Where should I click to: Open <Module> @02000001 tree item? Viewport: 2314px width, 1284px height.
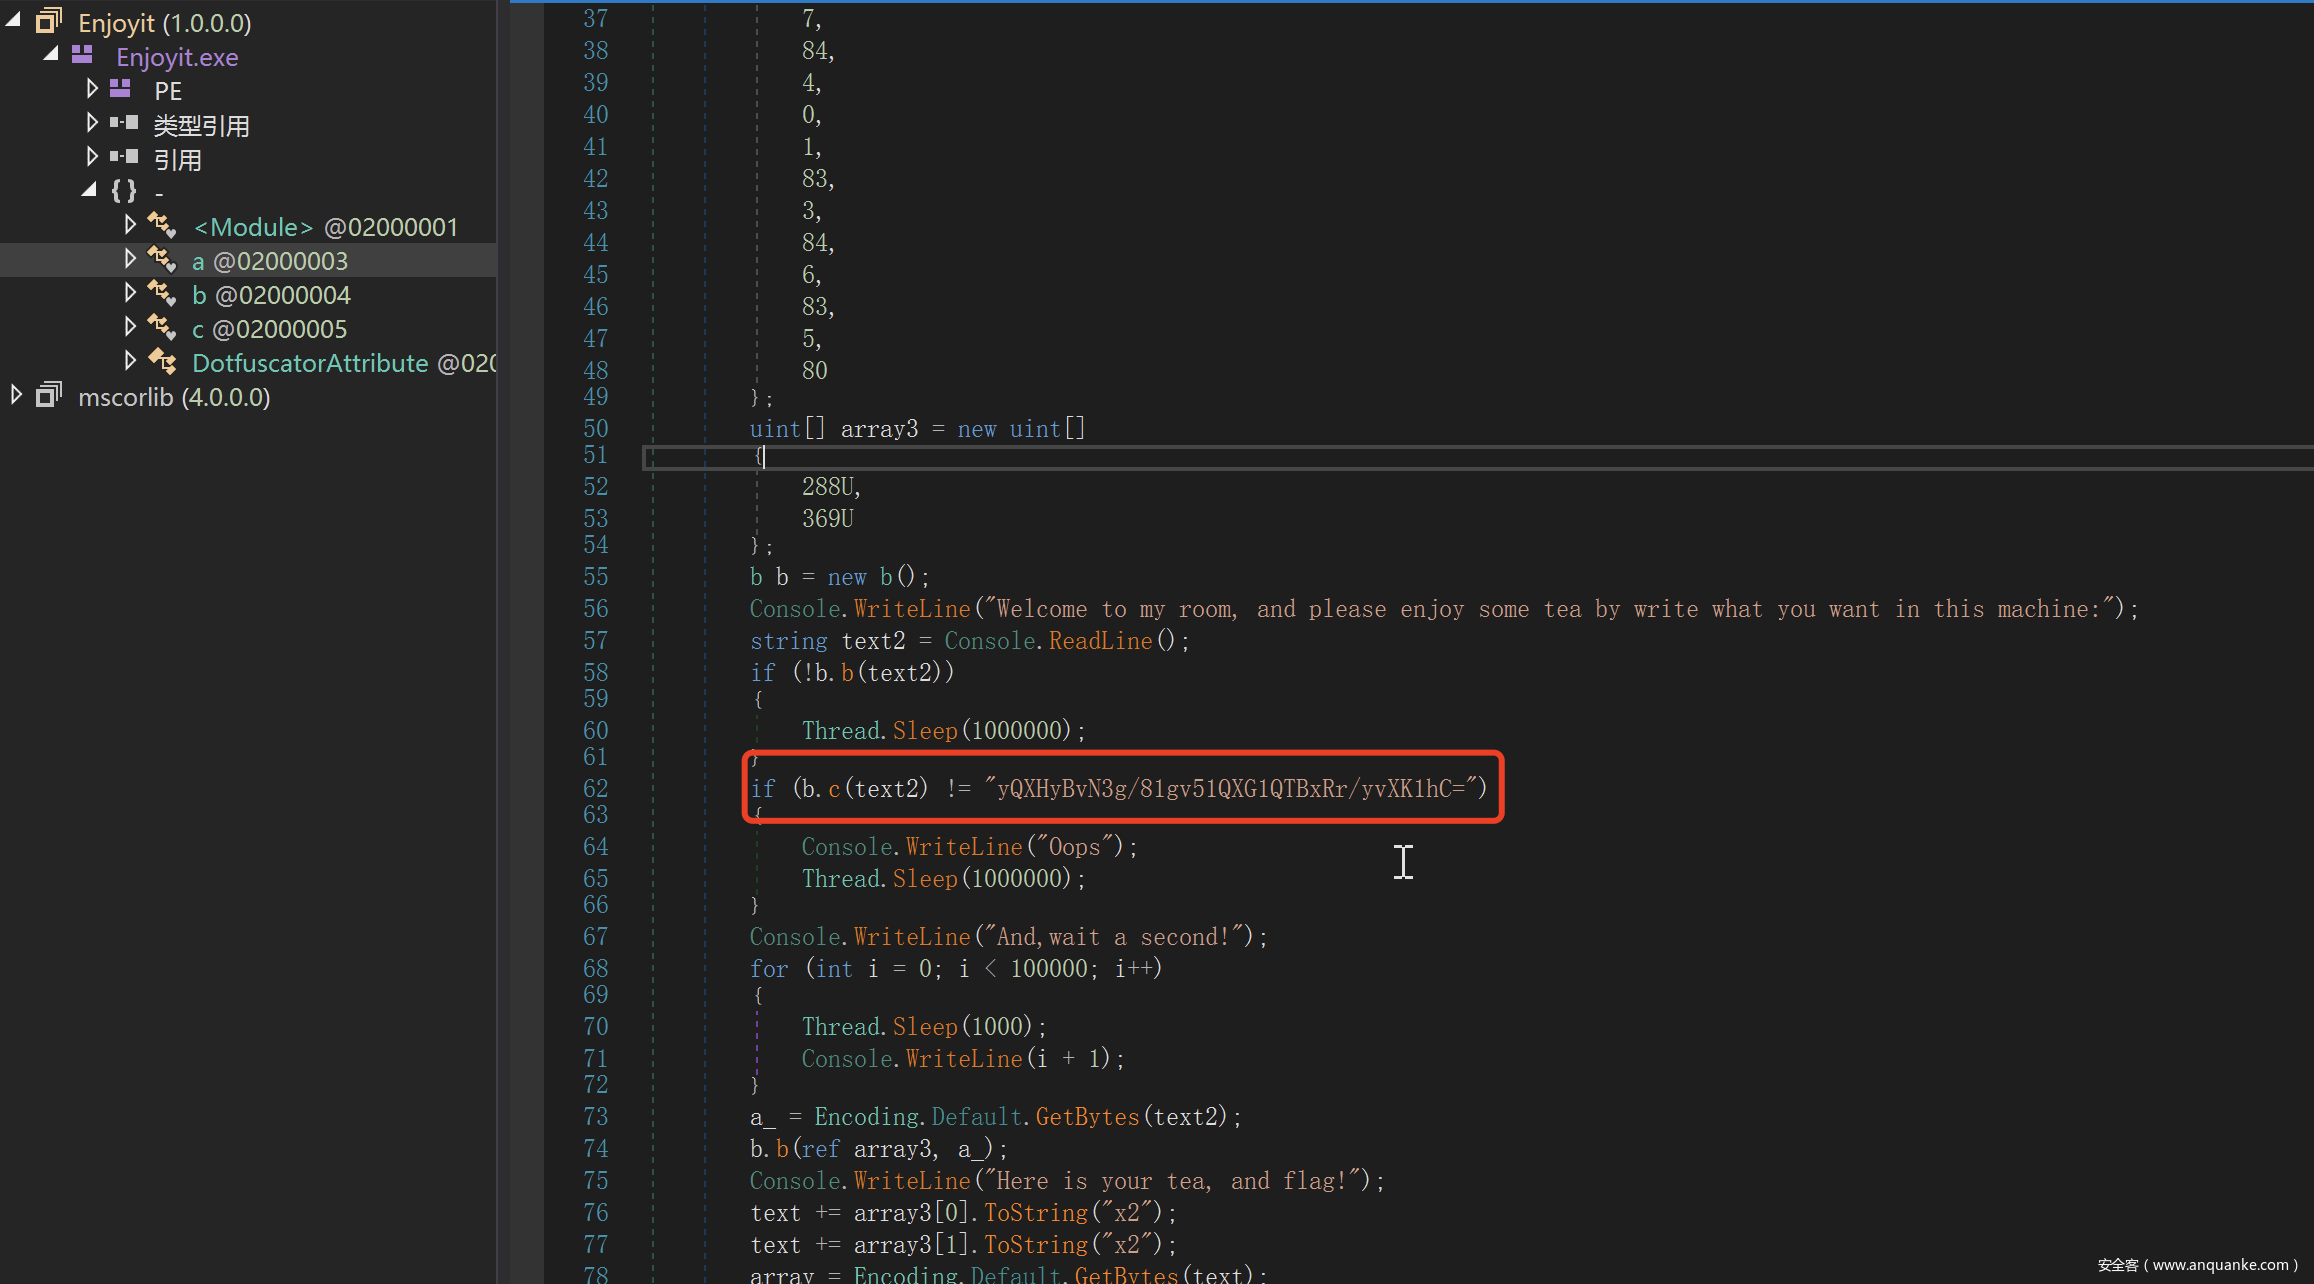(325, 227)
